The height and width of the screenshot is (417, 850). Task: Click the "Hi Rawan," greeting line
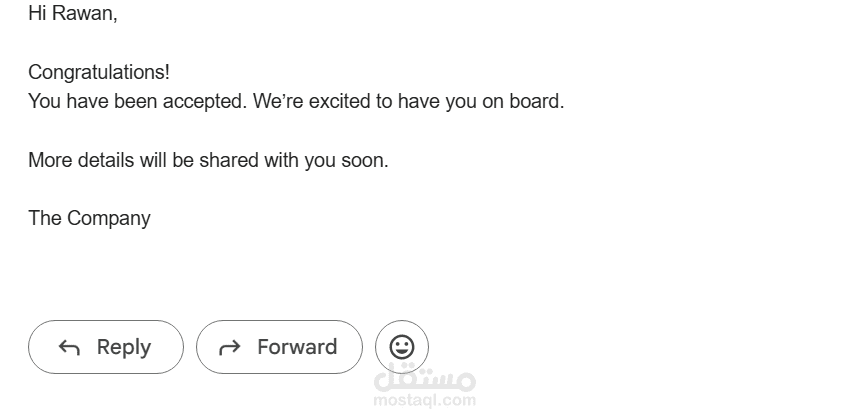coord(73,13)
